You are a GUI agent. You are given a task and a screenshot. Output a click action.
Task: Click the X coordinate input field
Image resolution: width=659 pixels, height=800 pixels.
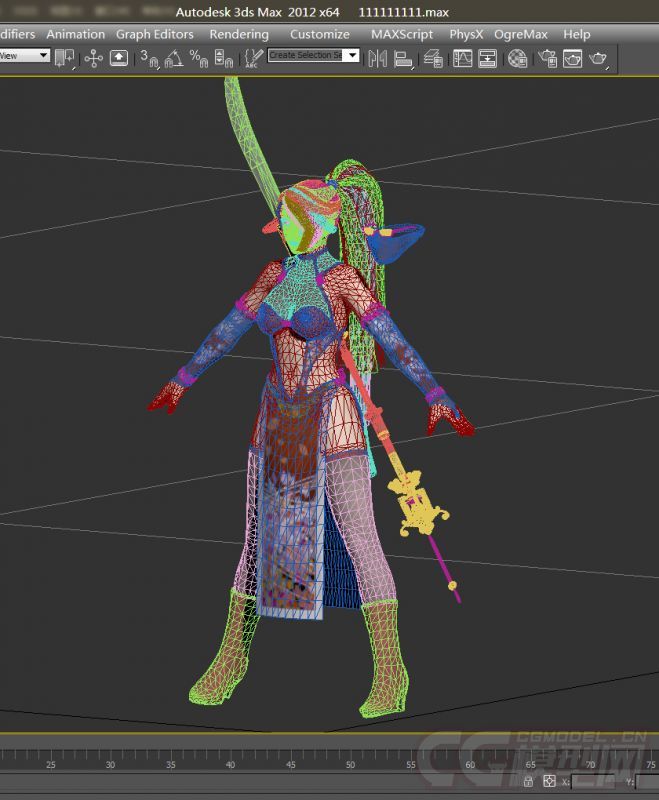coord(597,782)
